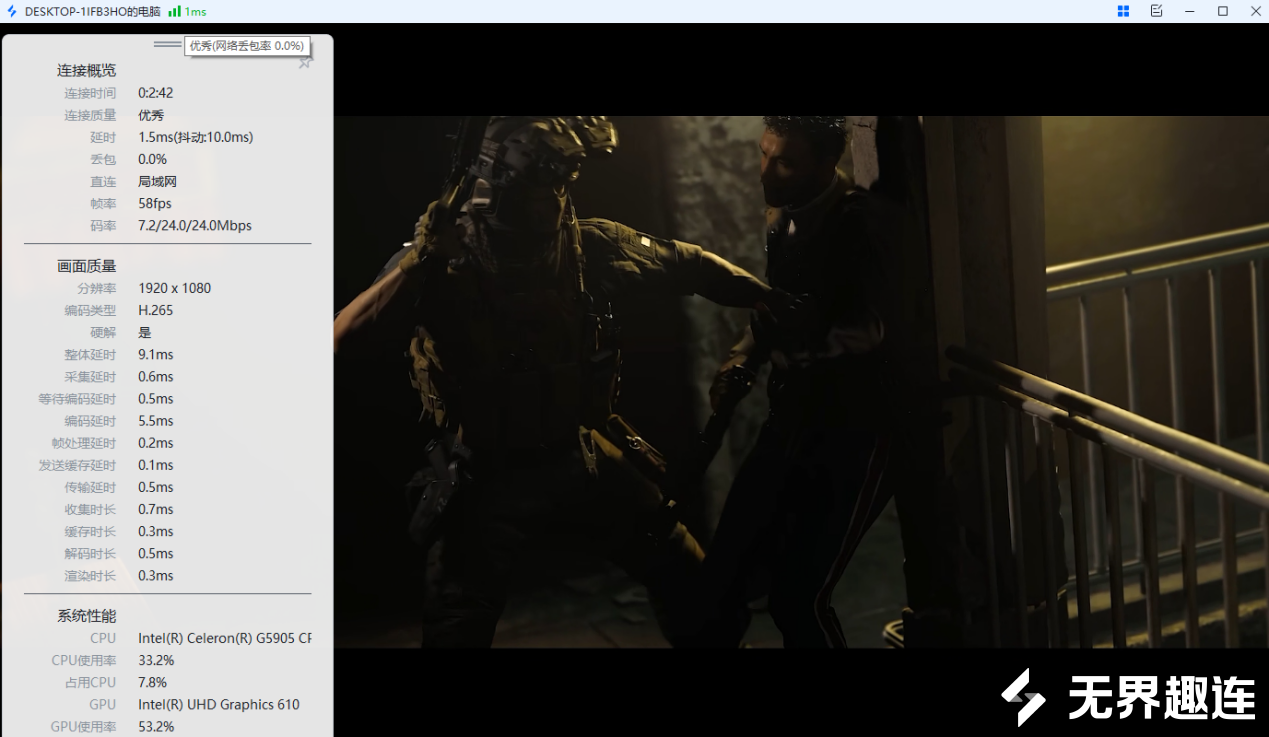
Task: Click the blue lightning app logo
Action: coord(12,11)
